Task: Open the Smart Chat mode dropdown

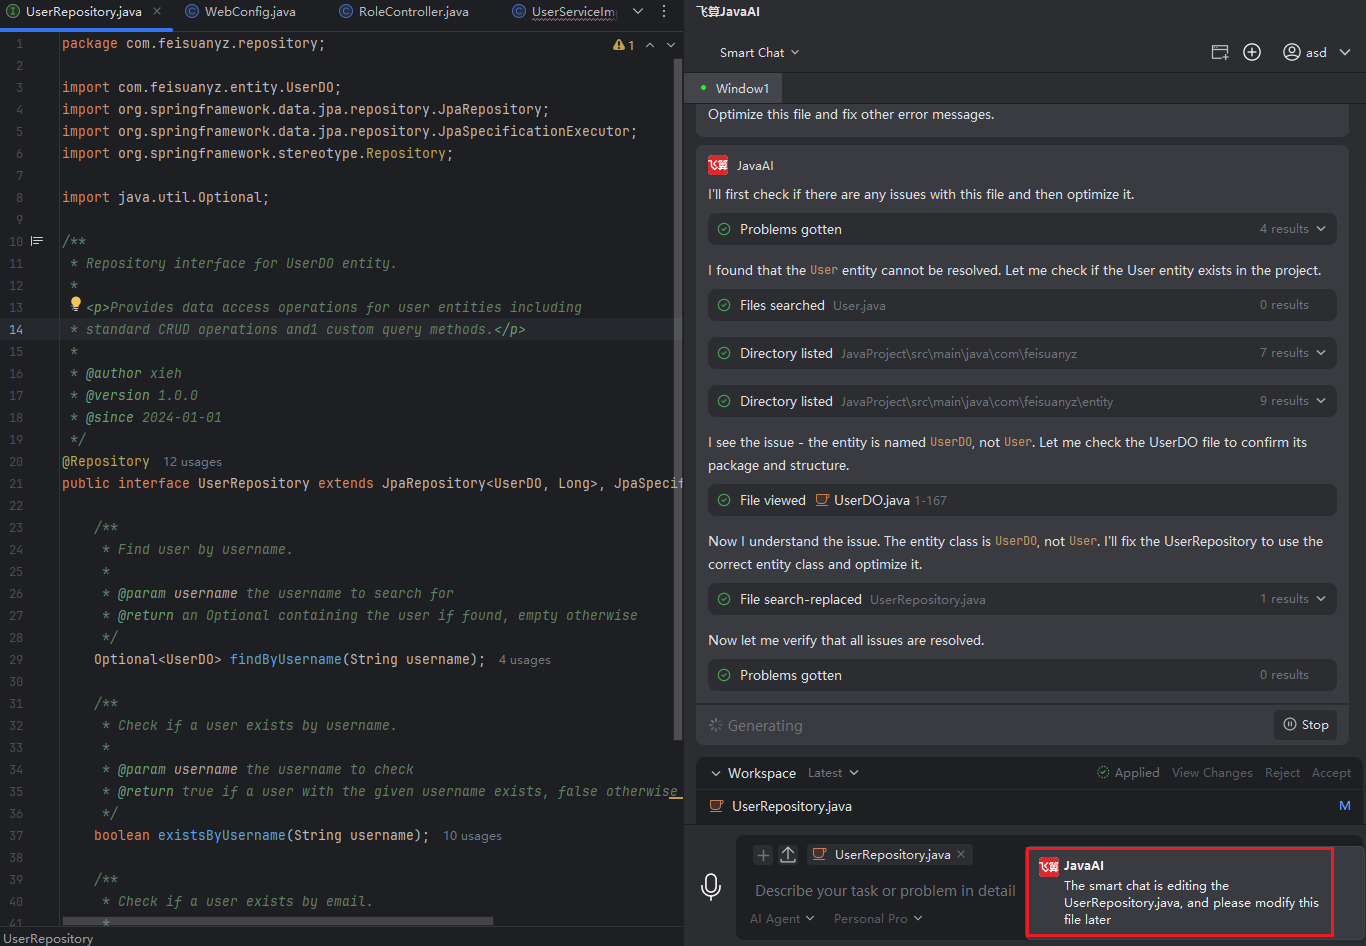Action: coord(759,52)
